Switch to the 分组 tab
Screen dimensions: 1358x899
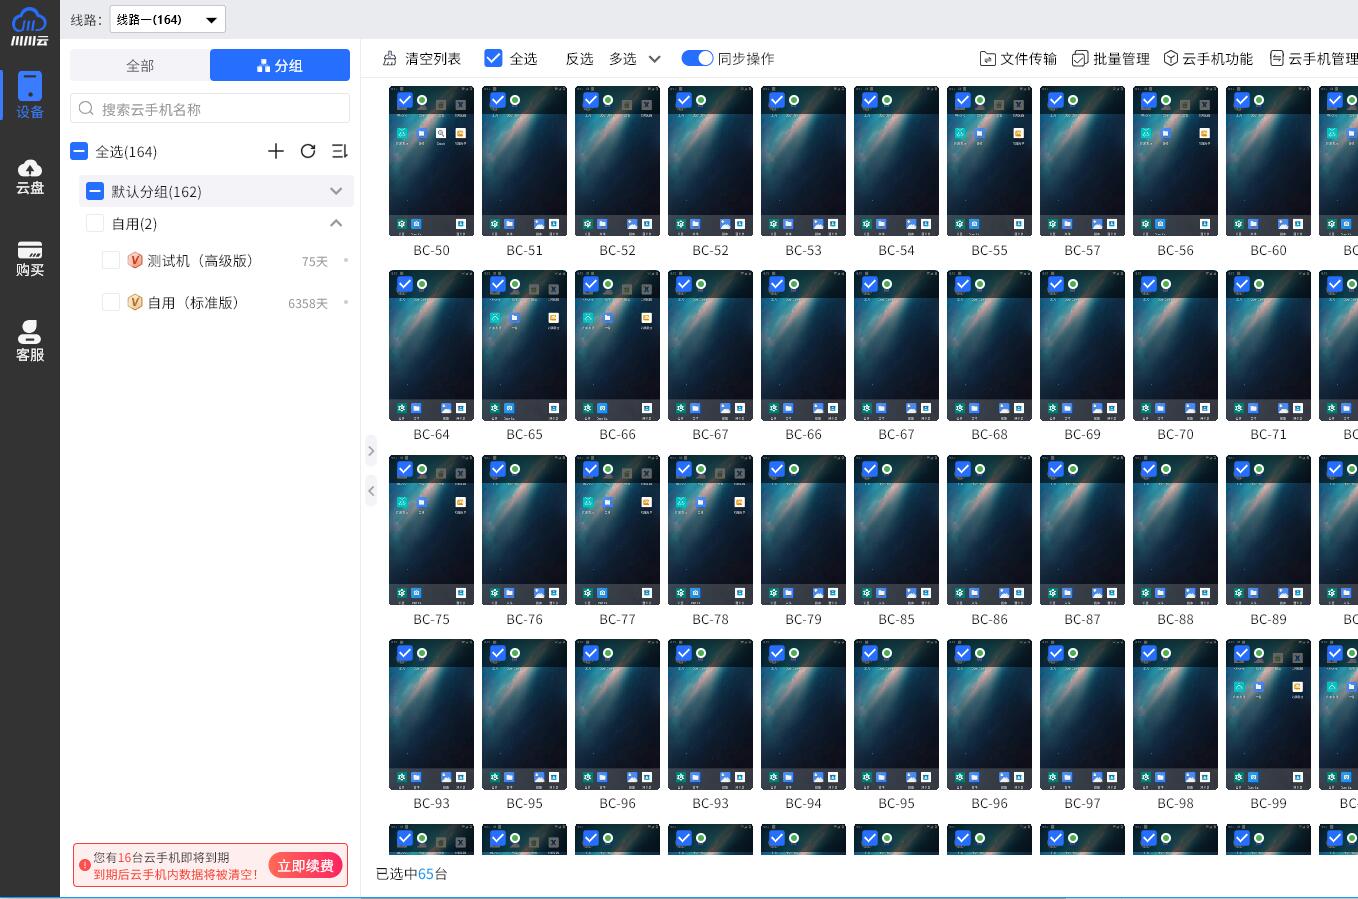pyautogui.click(x=279, y=65)
